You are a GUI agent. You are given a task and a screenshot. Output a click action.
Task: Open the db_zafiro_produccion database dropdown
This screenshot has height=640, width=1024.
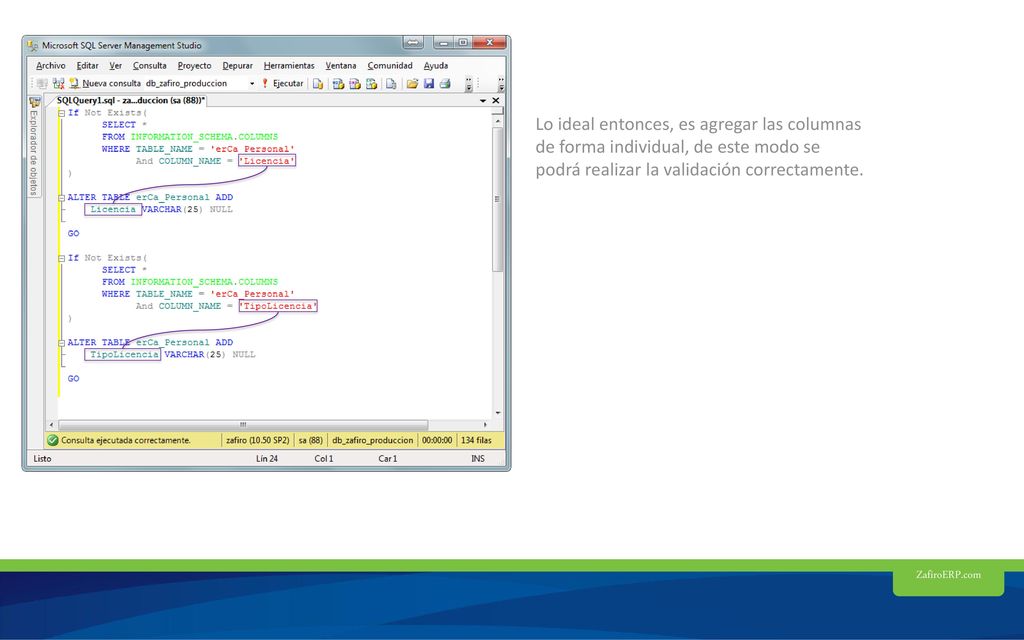coord(251,84)
